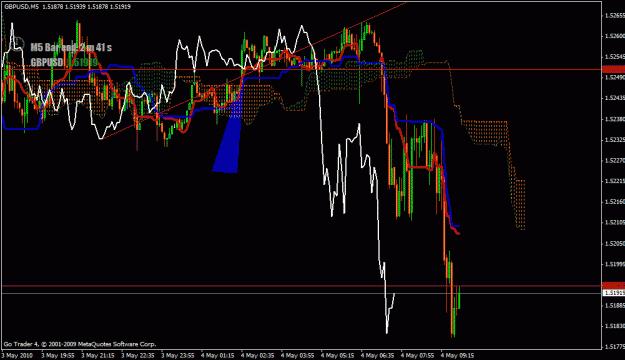Image resolution: width=625 pixels, height=360 pixels.
Task: Select the rising red diagonal trend line
Action: click(255, 70)
